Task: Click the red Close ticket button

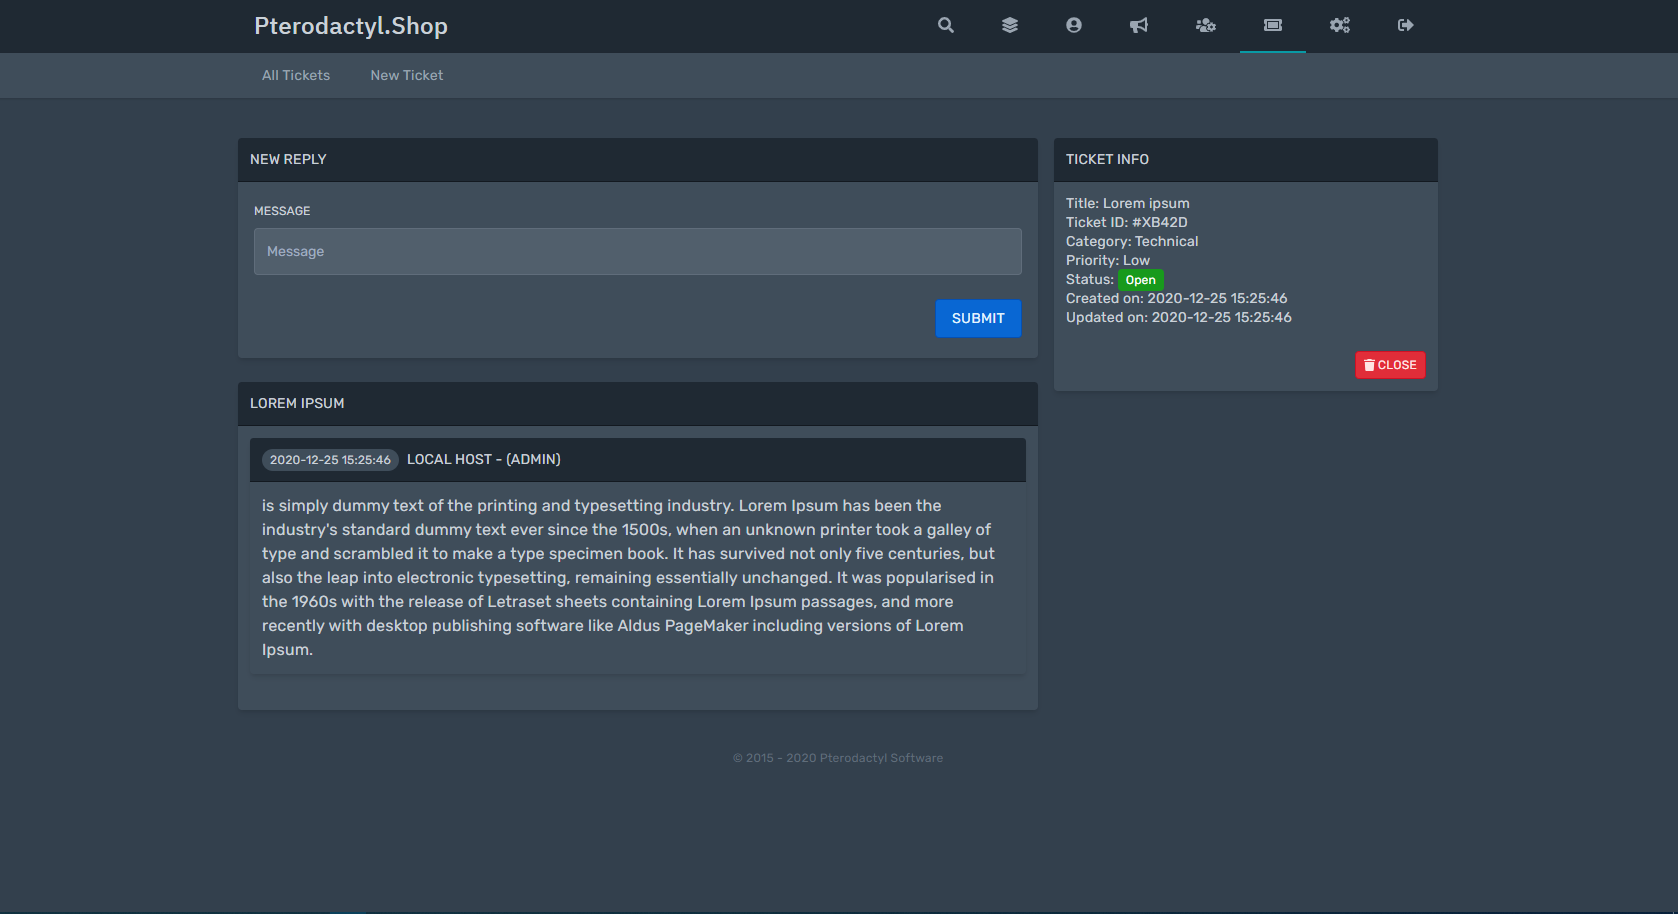Action: [1390, 365]
